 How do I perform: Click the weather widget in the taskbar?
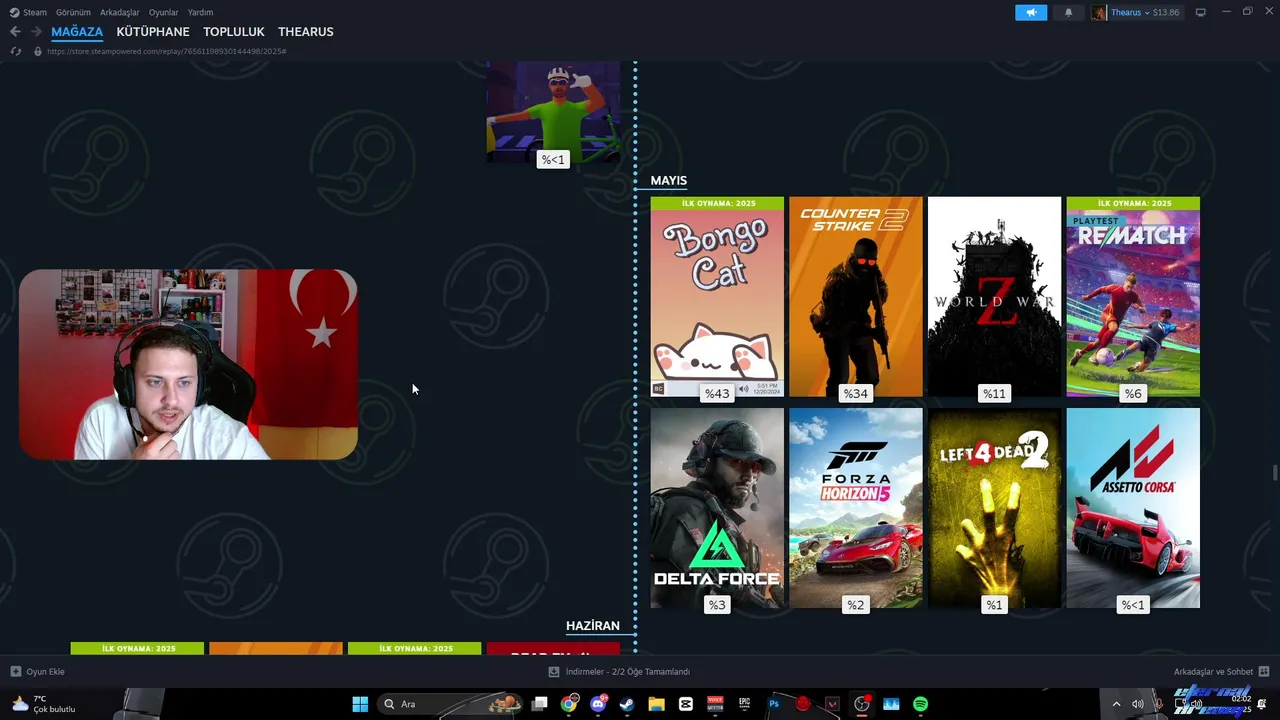[x=42, y=704]
